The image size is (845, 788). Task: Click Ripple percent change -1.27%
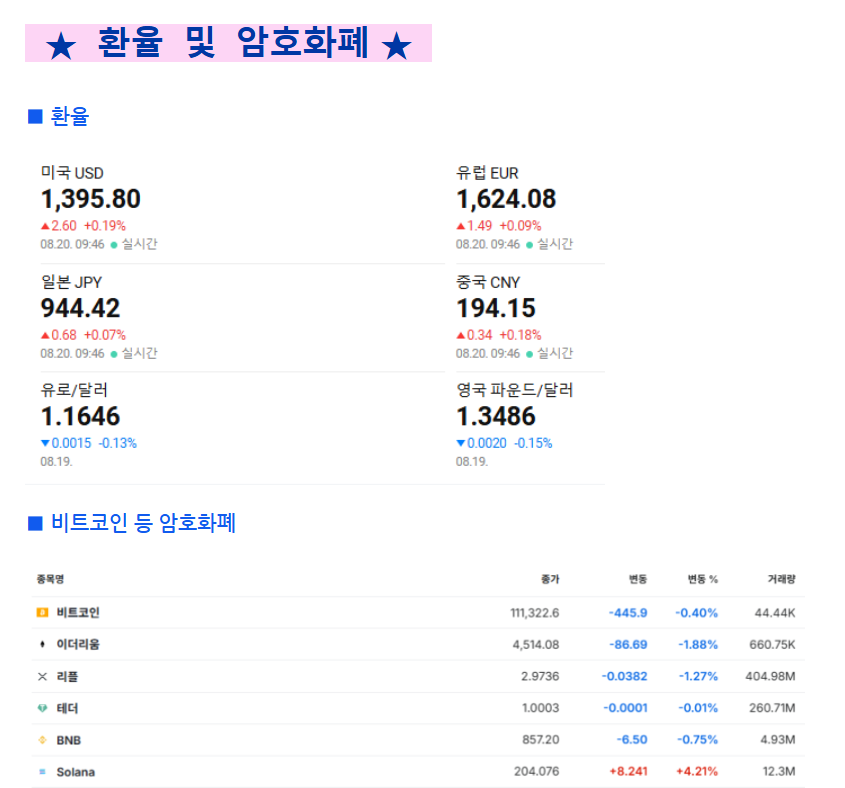pyautogui.click(x=698, y=676)
